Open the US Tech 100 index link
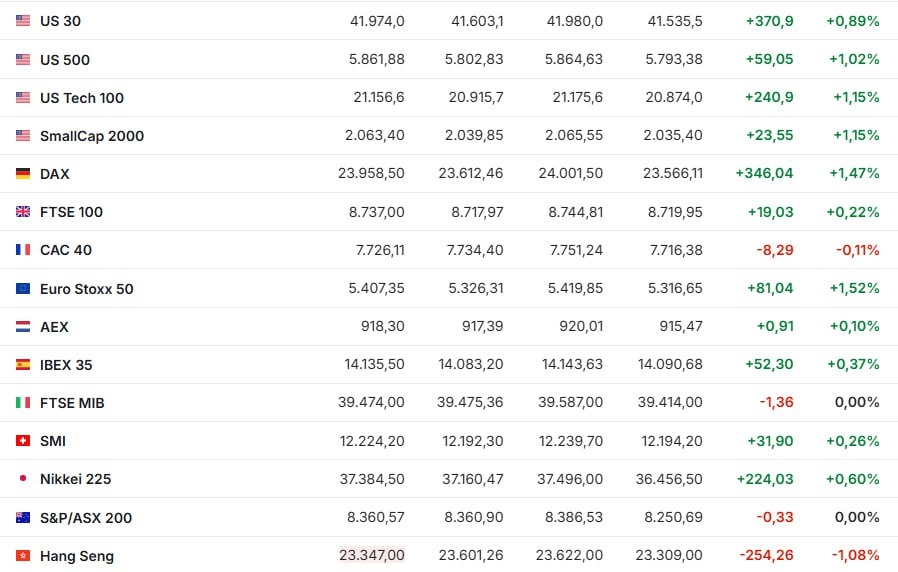 pyautogui.click(x=82, y=98)
